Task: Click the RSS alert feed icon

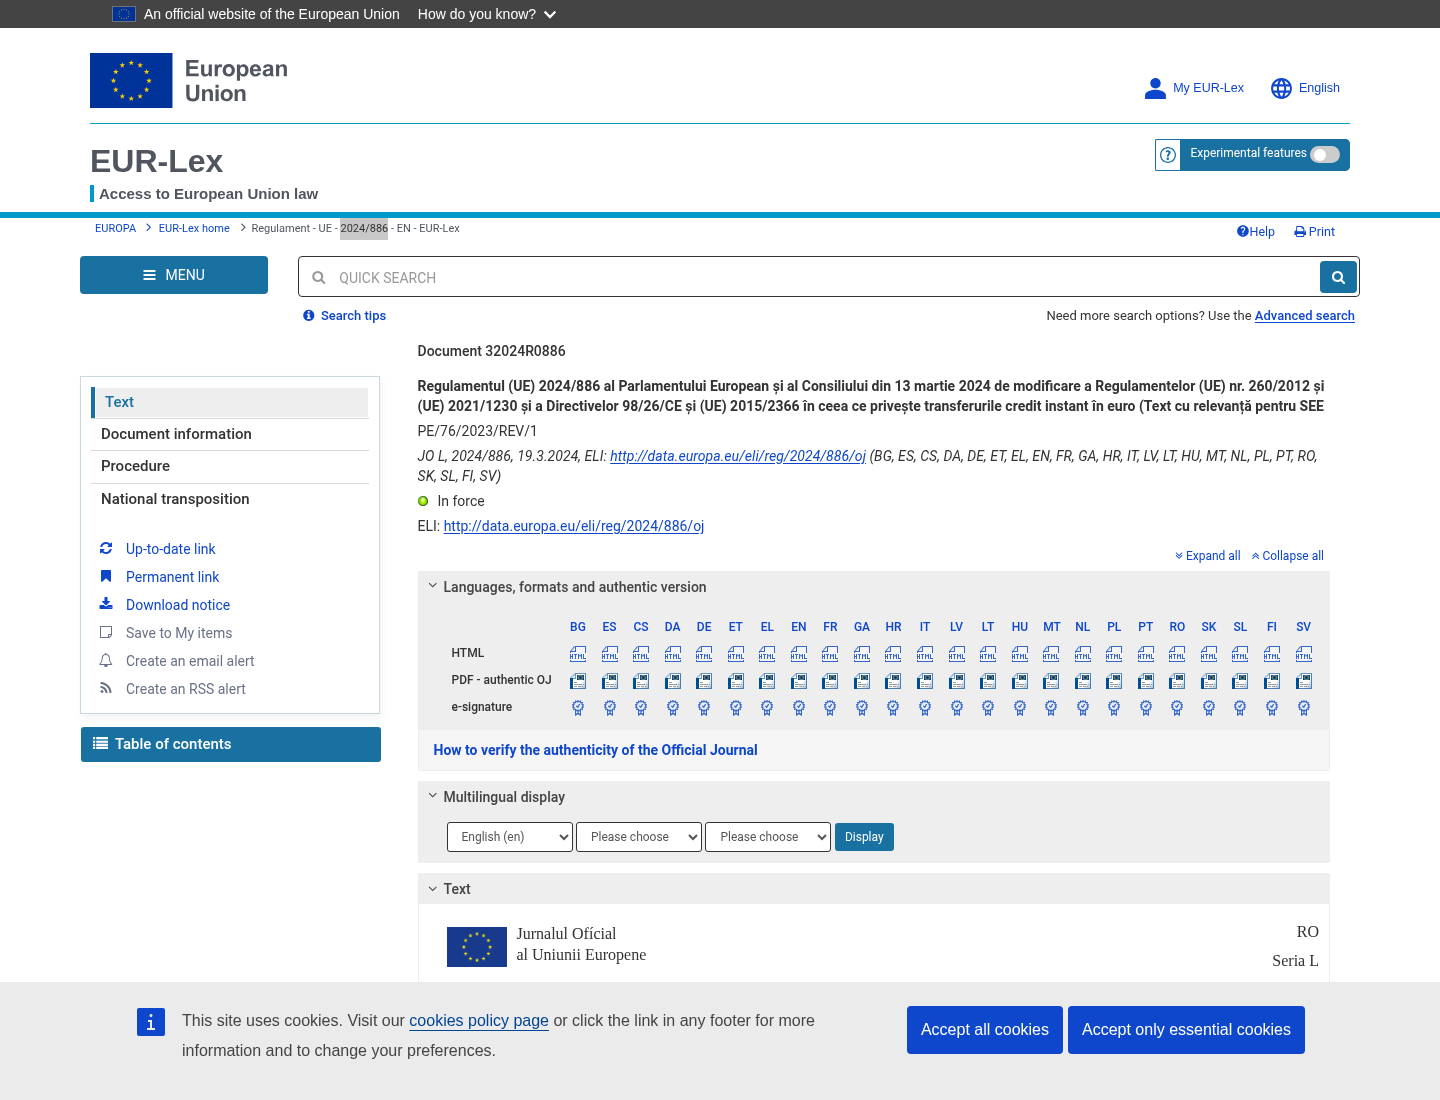Action: coord(106,688)
